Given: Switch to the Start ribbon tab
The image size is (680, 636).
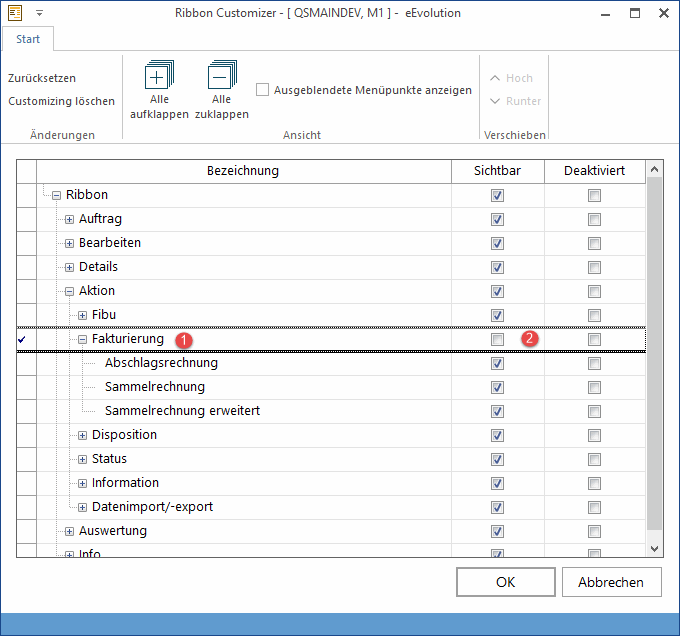Looking at the screenshot, I should tap(28, 39).
